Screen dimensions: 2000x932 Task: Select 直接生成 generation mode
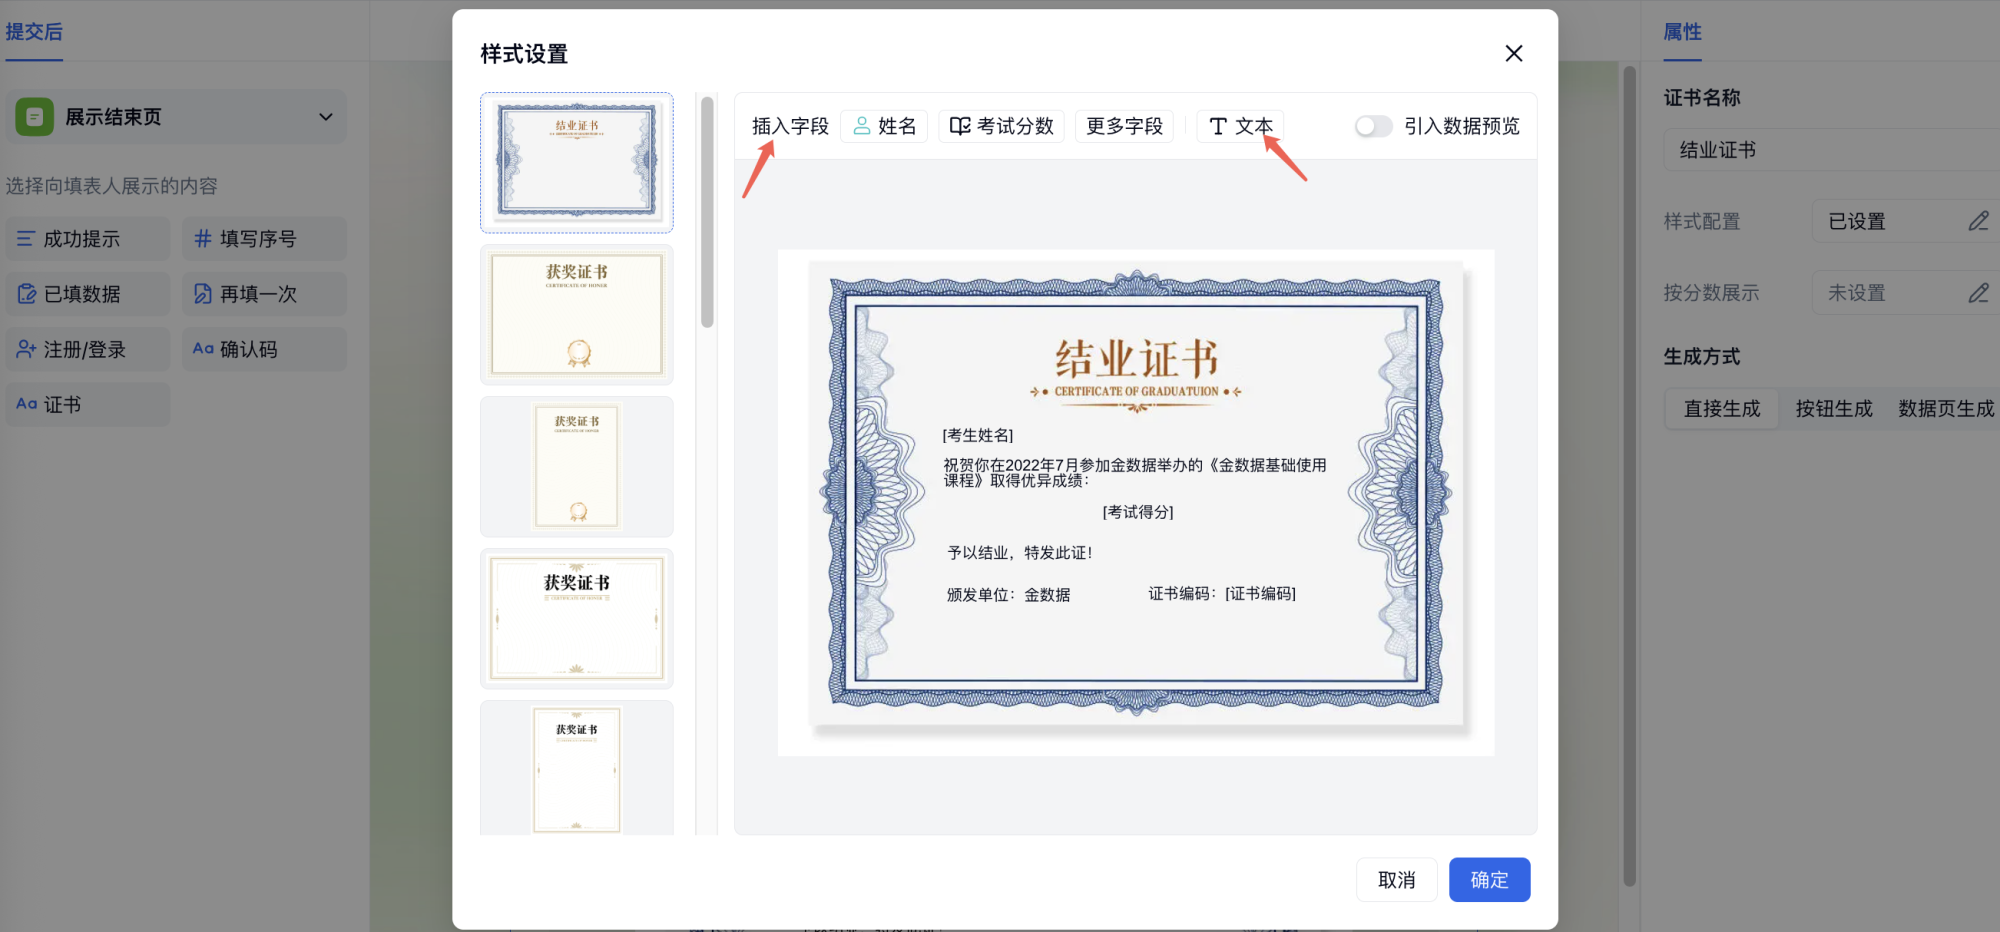click(x=1721, y=409)
